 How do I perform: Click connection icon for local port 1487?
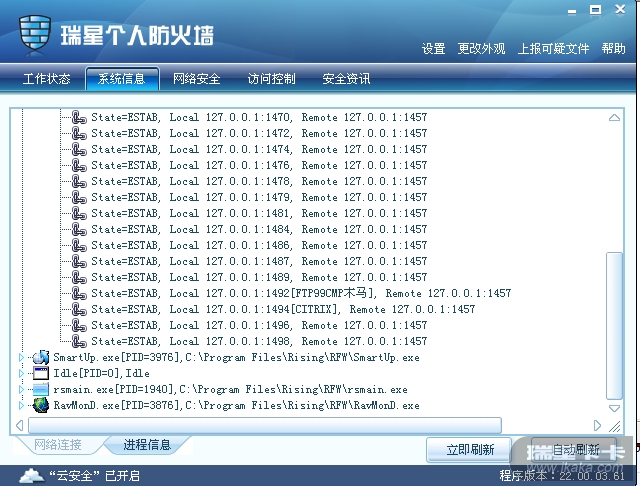[x=79, y=261]
